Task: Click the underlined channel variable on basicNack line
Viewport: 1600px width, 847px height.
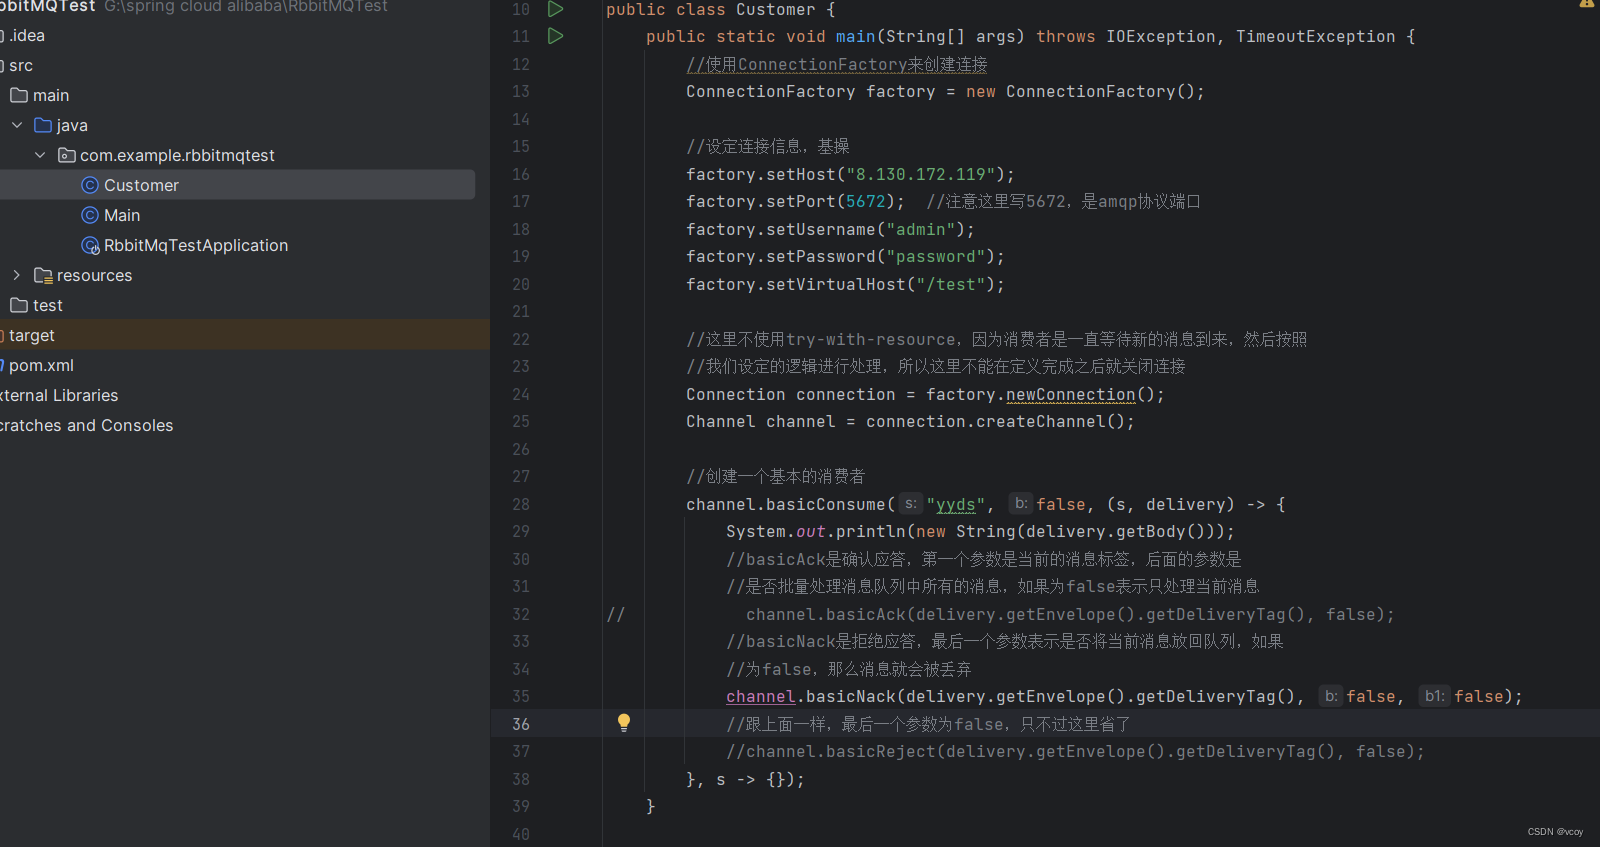Action: point(760,696)
